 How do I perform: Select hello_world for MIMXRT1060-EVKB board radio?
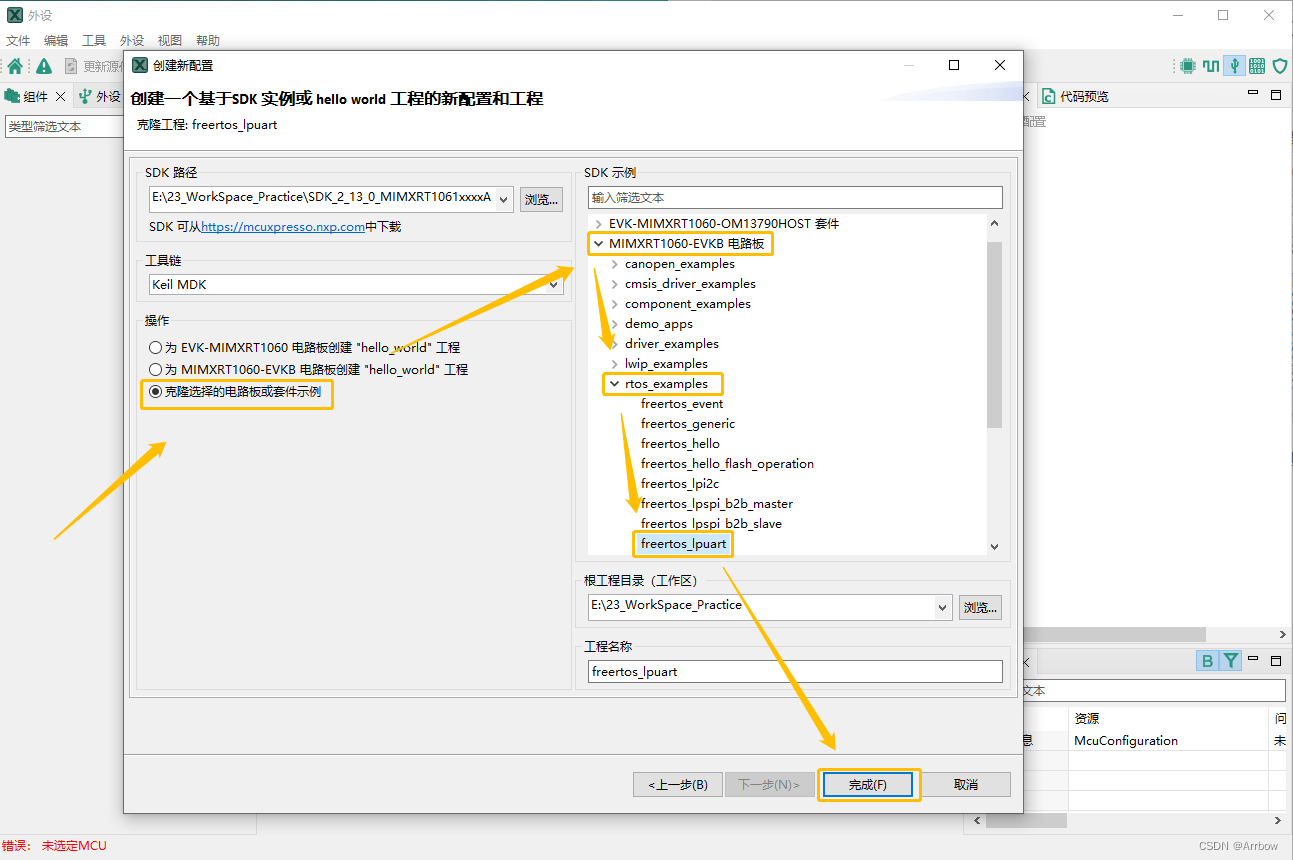[155, 370]
